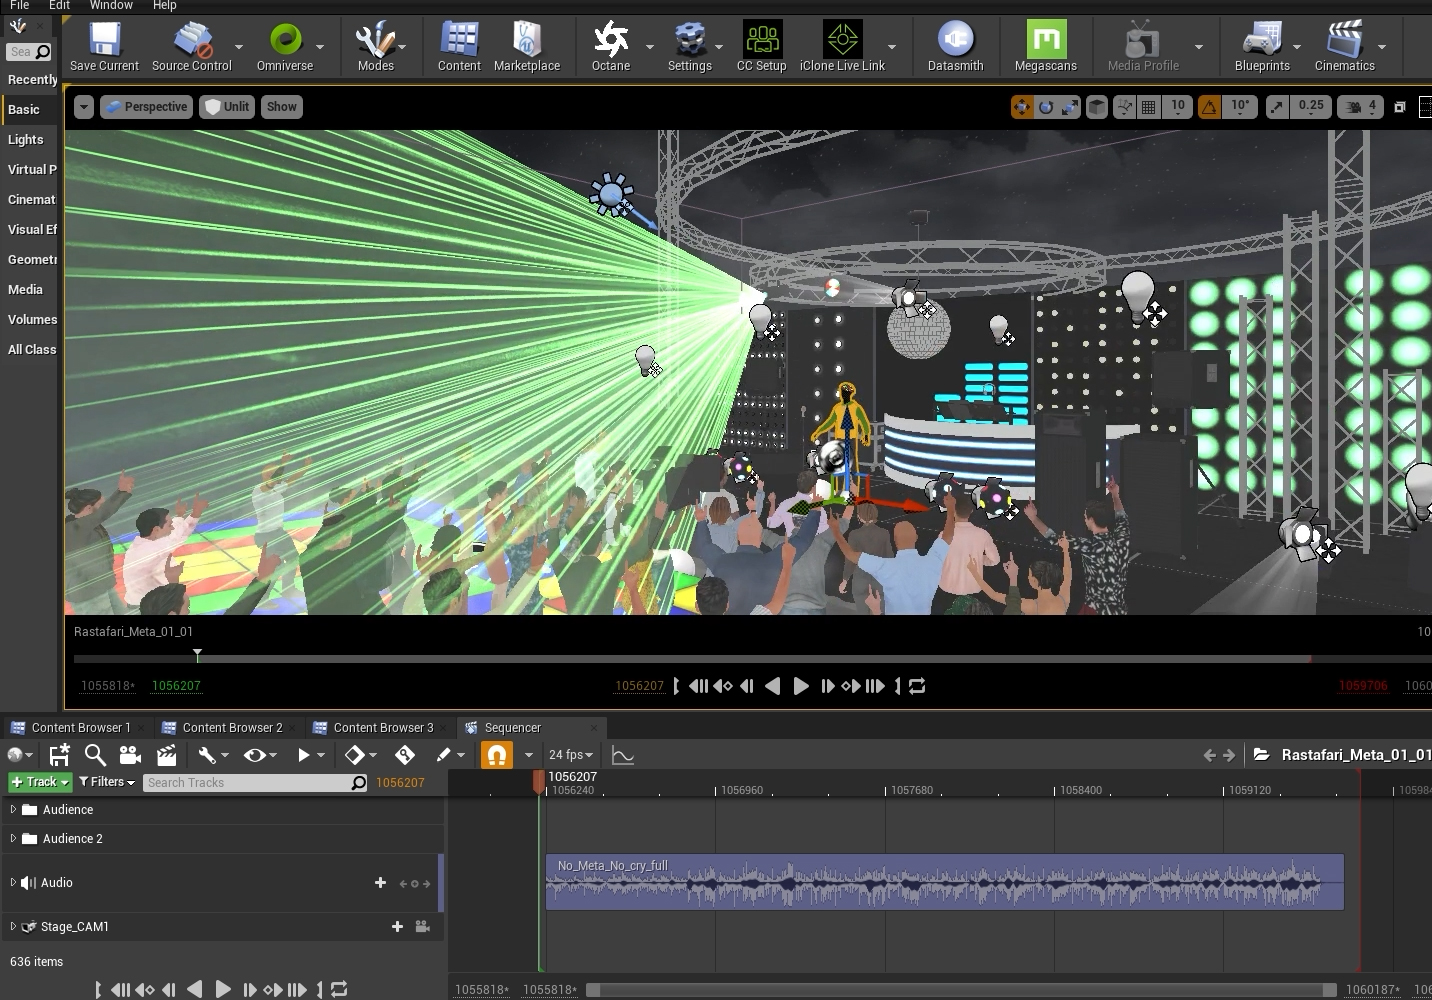Screen dimensions: 1432x1000
Task: Select the Volumes placement category
Action: [32, 319]
